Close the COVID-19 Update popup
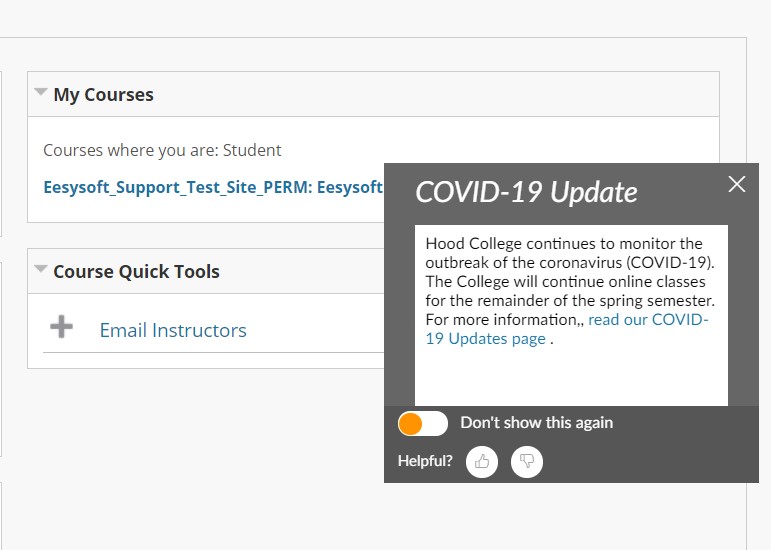771x550 pixels. 737,184
